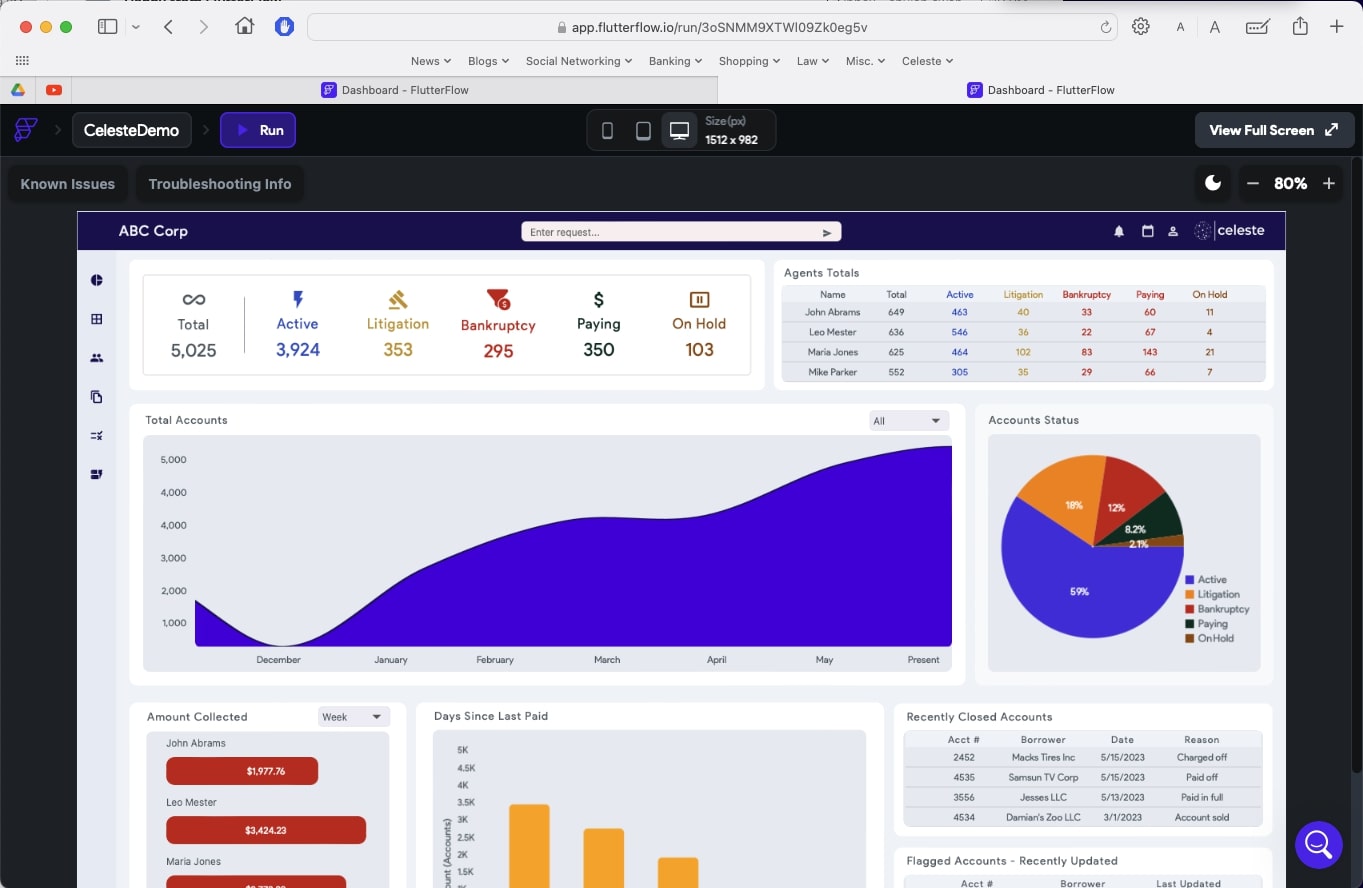Screen dimensions: 1363x888
Task: Open the documents copy sidebar icon
Action: pos(97,397)
